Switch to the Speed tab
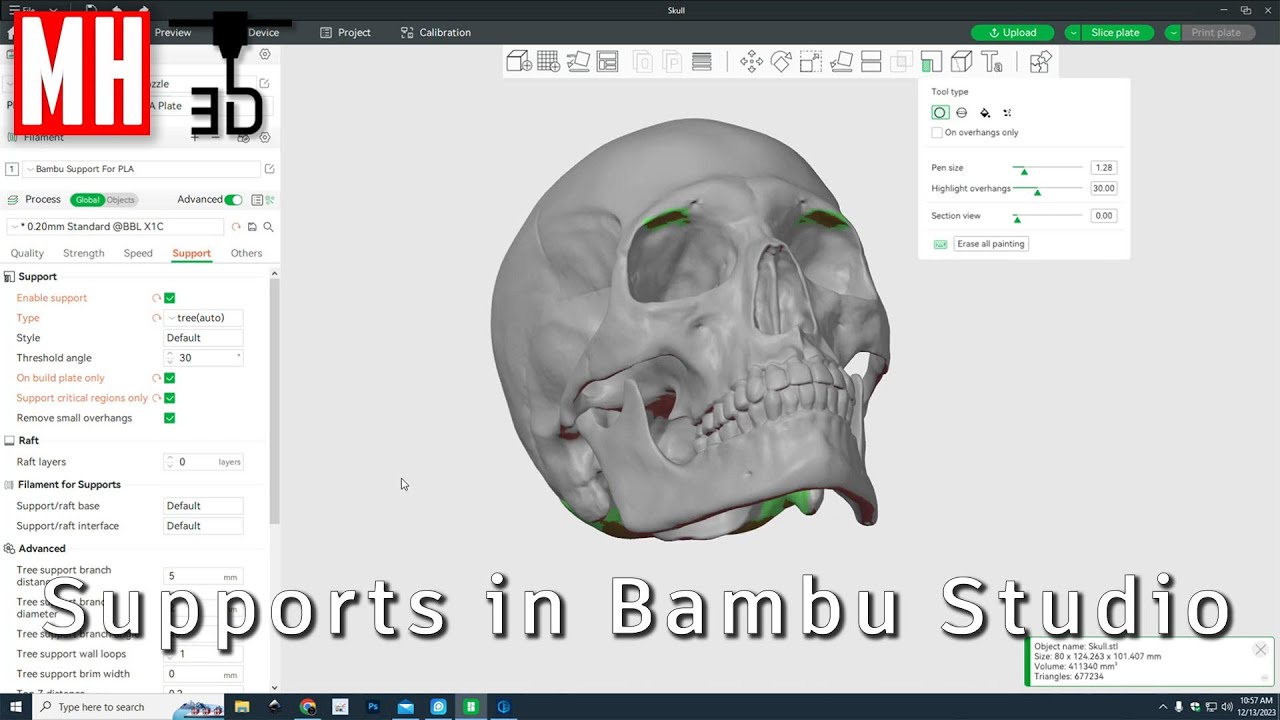Image resolution: width=1280 pixels, height=720 pixels. 138,253
